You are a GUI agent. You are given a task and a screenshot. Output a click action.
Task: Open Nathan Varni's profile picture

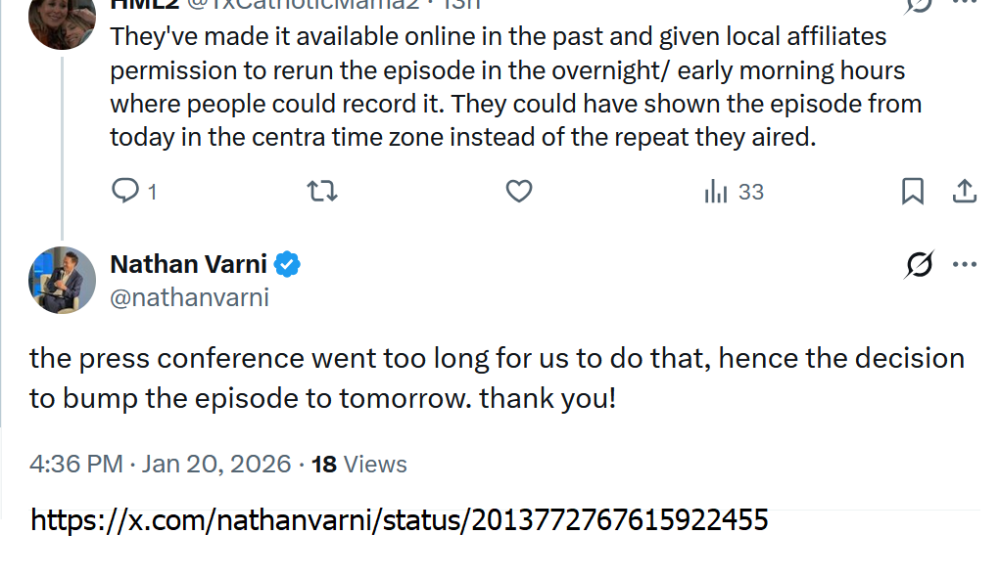coord(62,279)
